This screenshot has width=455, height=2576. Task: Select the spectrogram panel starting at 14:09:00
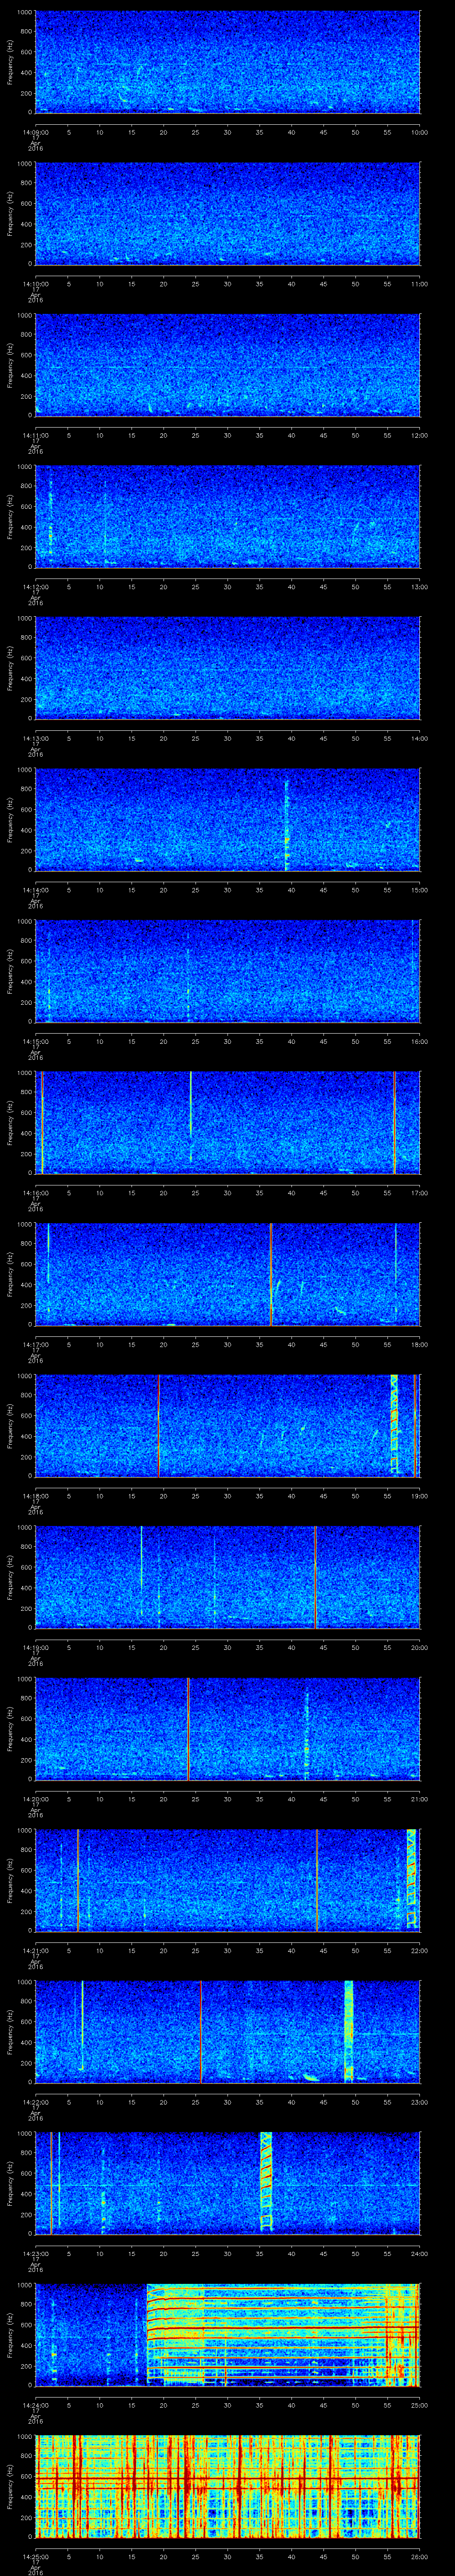click(x=227, y=62)
